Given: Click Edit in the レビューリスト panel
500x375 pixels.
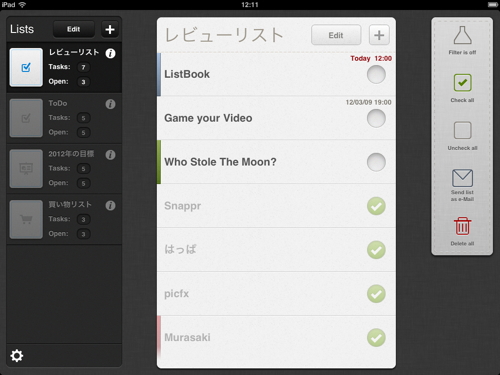Looking at the screenshot, I should click(x=336, y=35).
